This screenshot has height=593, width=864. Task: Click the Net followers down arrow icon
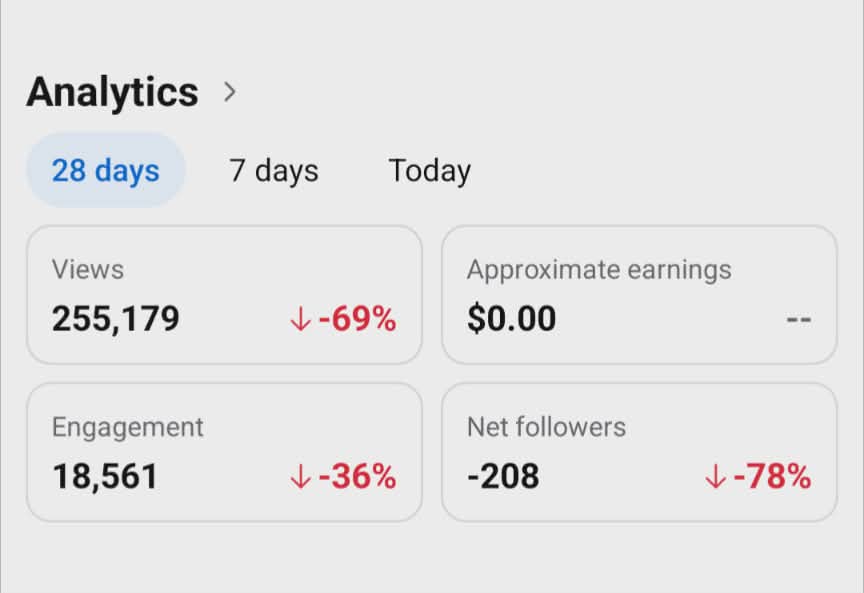click(715, 476)
